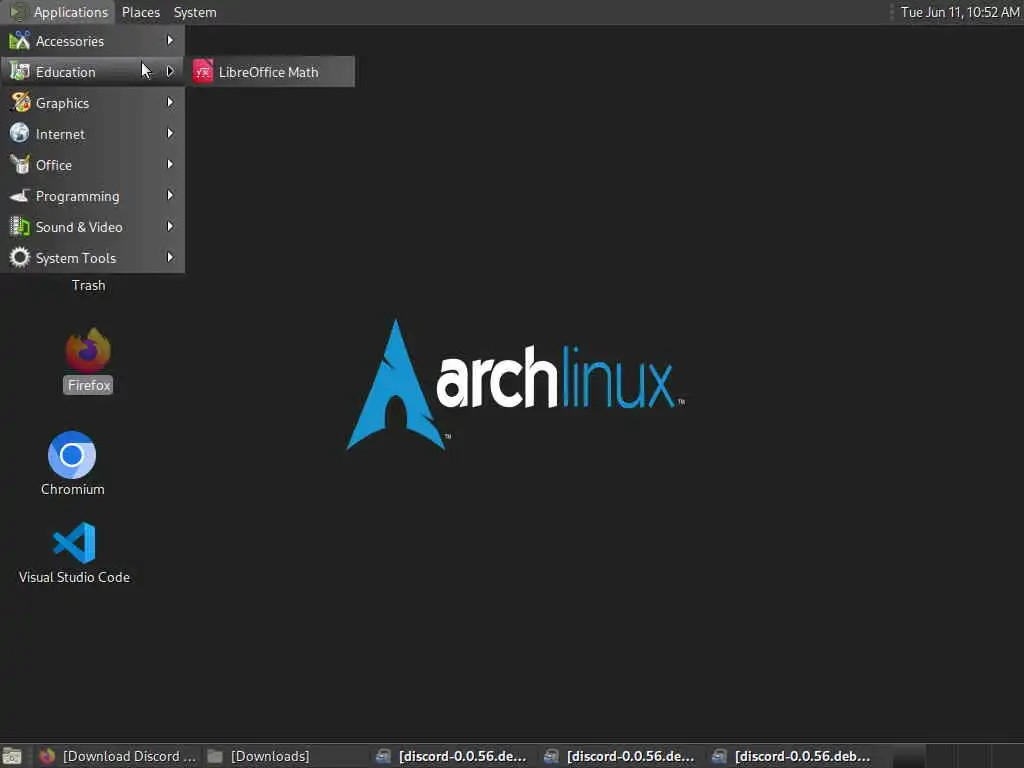Screen dimensions: 1024x768
Task: Click the System Tools gear icon
Action: [x=20, y=258]
